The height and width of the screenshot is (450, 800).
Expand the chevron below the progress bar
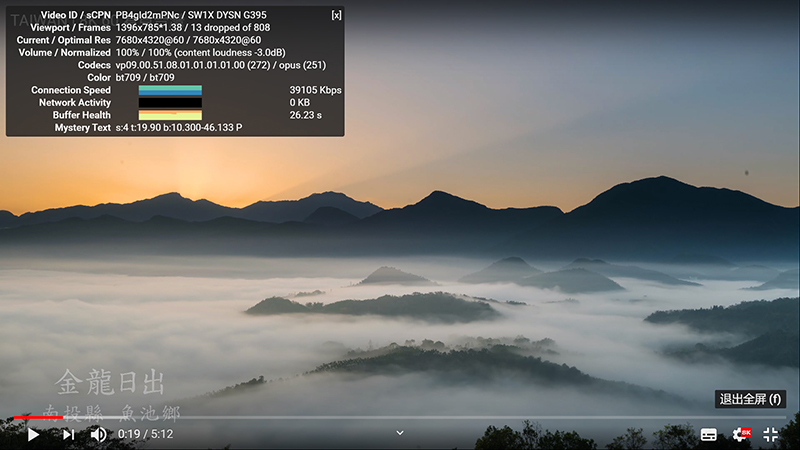pos(400,433)
